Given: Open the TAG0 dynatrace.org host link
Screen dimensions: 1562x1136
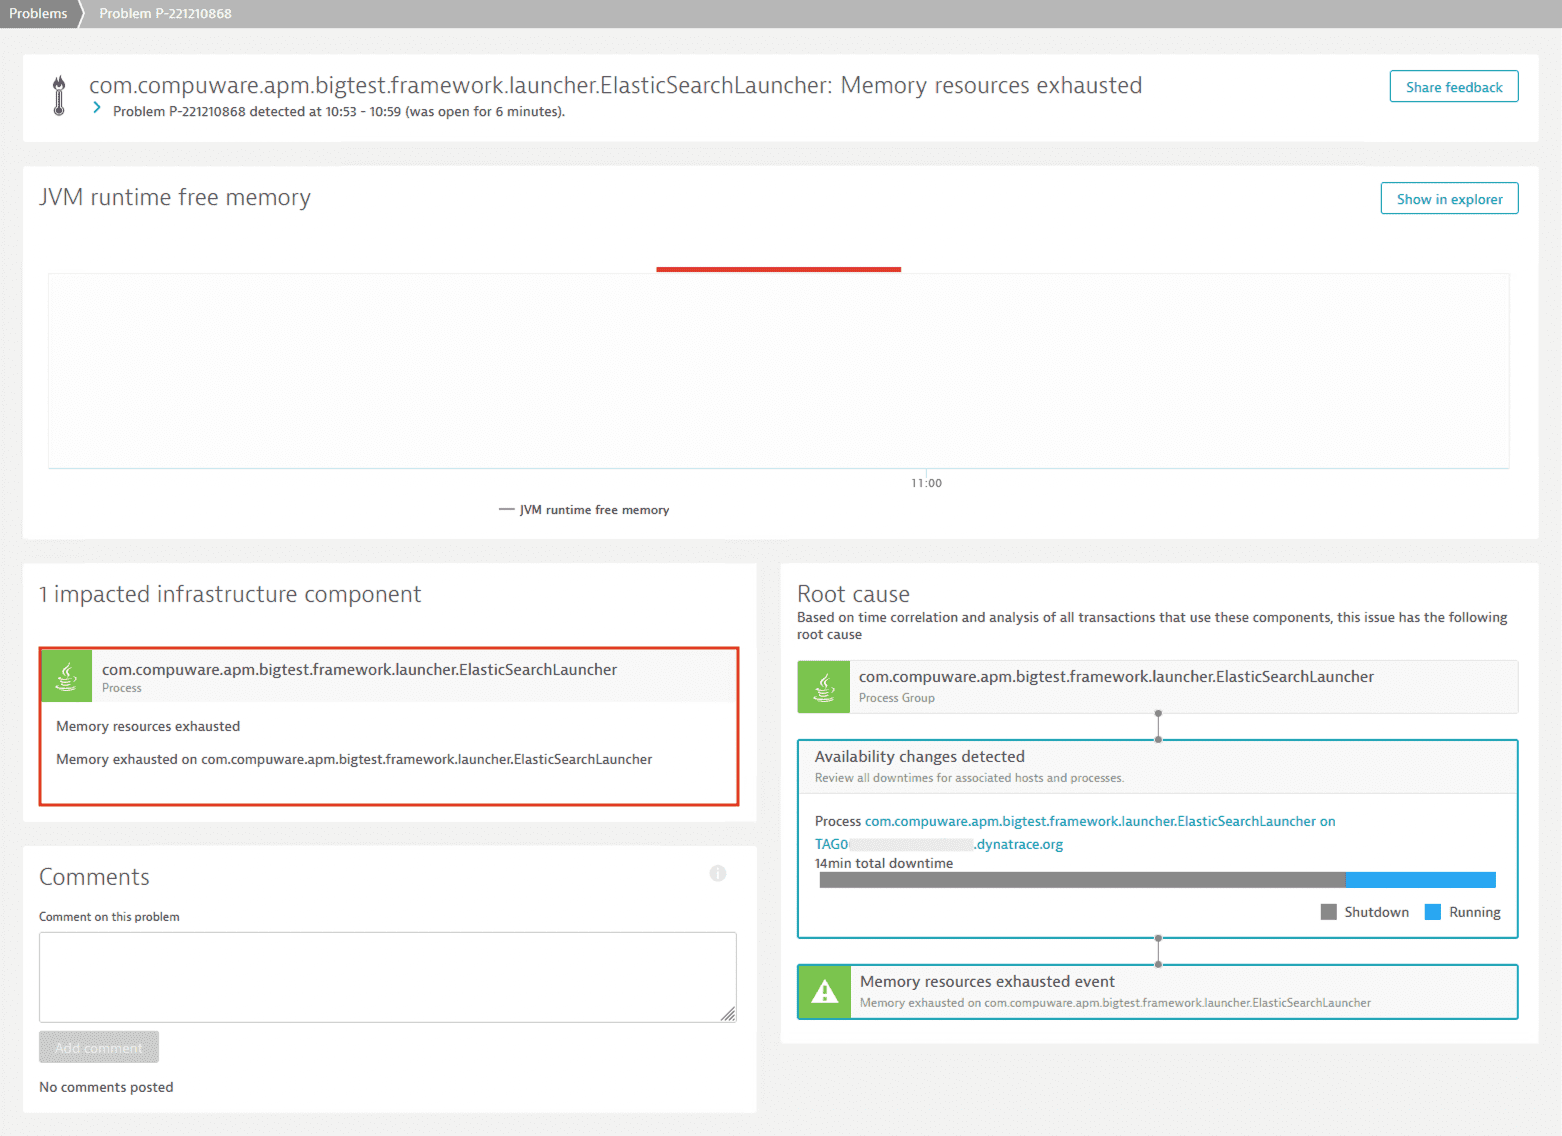Looking at the screenshot, I should pos(938,844).
